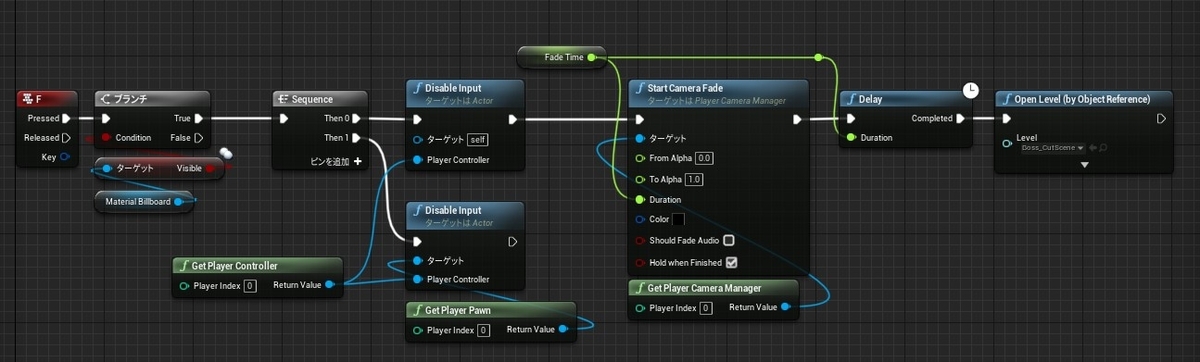Click the False exec pin on Branch

tap(199, 137)
